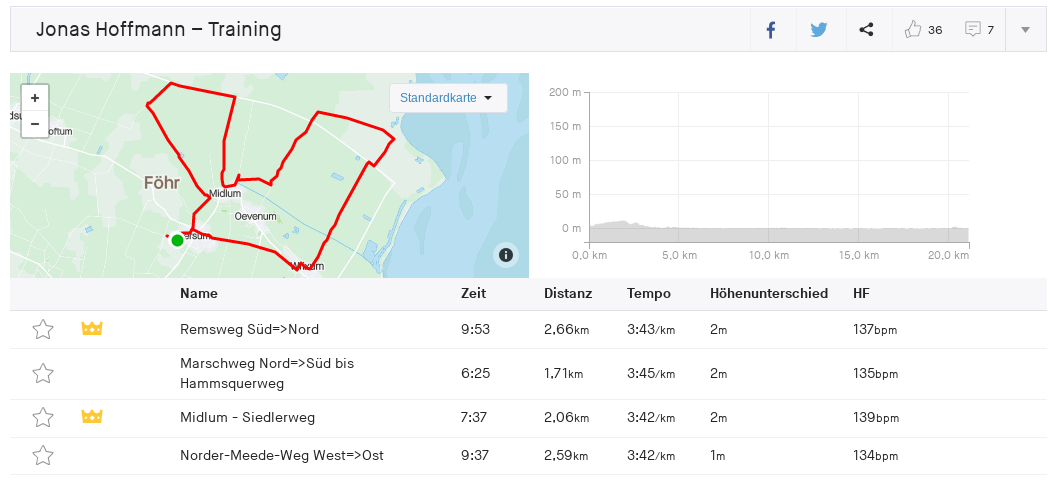Image resolution: width=1062 pixels, height=481 pixels.
Task: Share activity on Facebook
Action: 771,30
